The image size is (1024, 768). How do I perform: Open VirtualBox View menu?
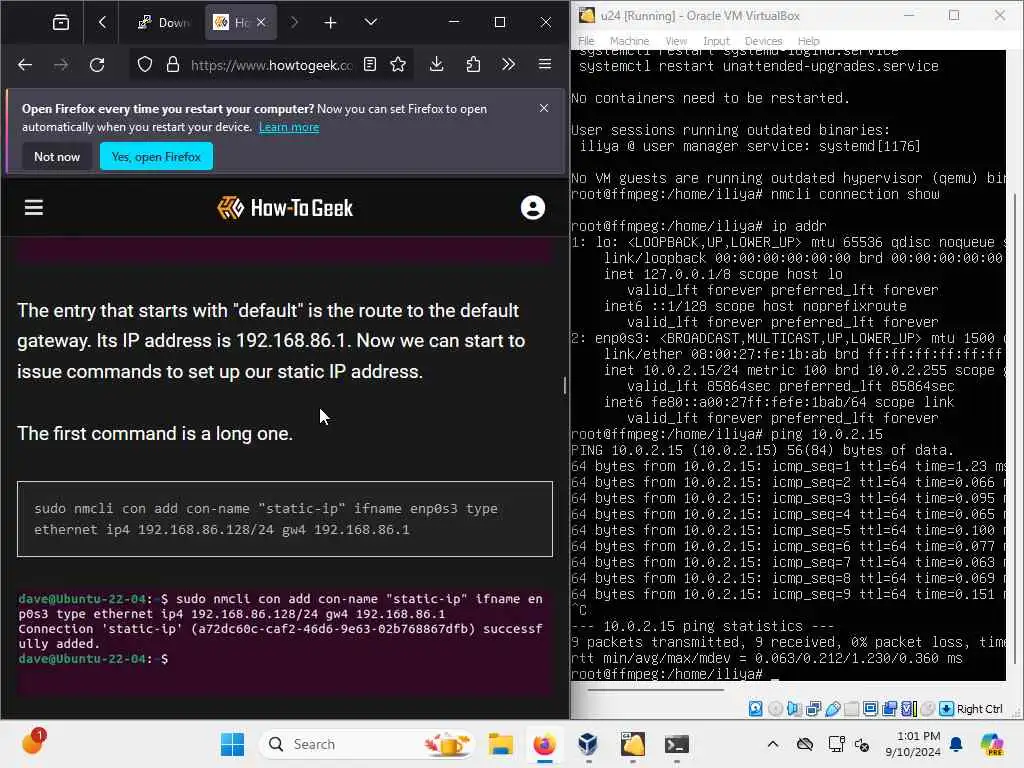tap(676, 40)
